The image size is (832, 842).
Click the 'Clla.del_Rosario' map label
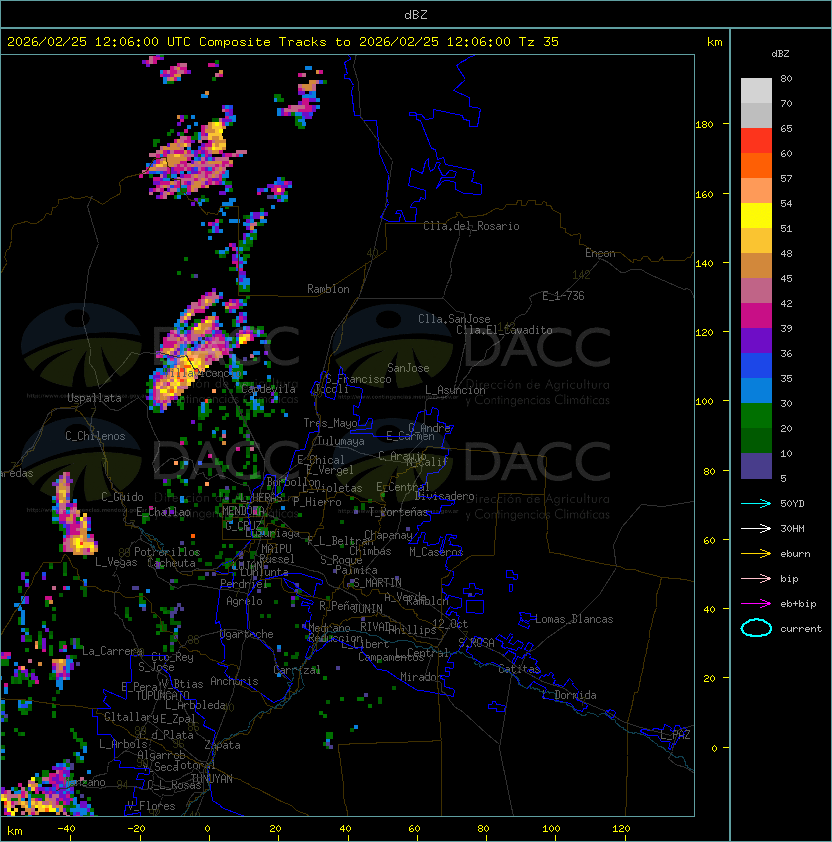pos(471,226)
